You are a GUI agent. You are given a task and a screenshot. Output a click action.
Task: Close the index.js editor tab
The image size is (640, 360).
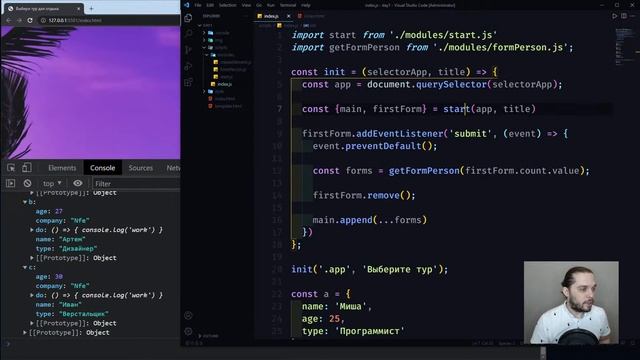click(289, 16)
